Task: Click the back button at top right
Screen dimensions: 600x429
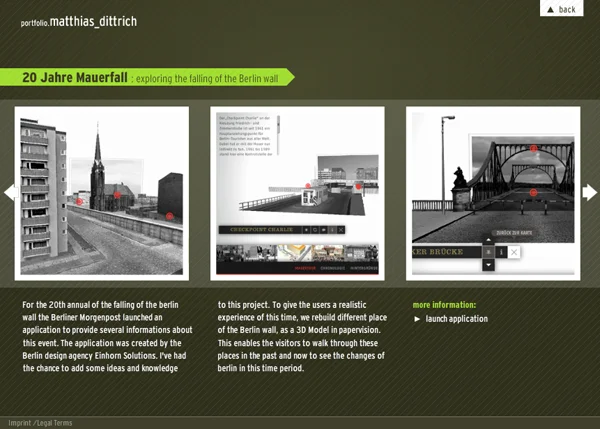Action: pyautogui.click(x=561, y=9)
